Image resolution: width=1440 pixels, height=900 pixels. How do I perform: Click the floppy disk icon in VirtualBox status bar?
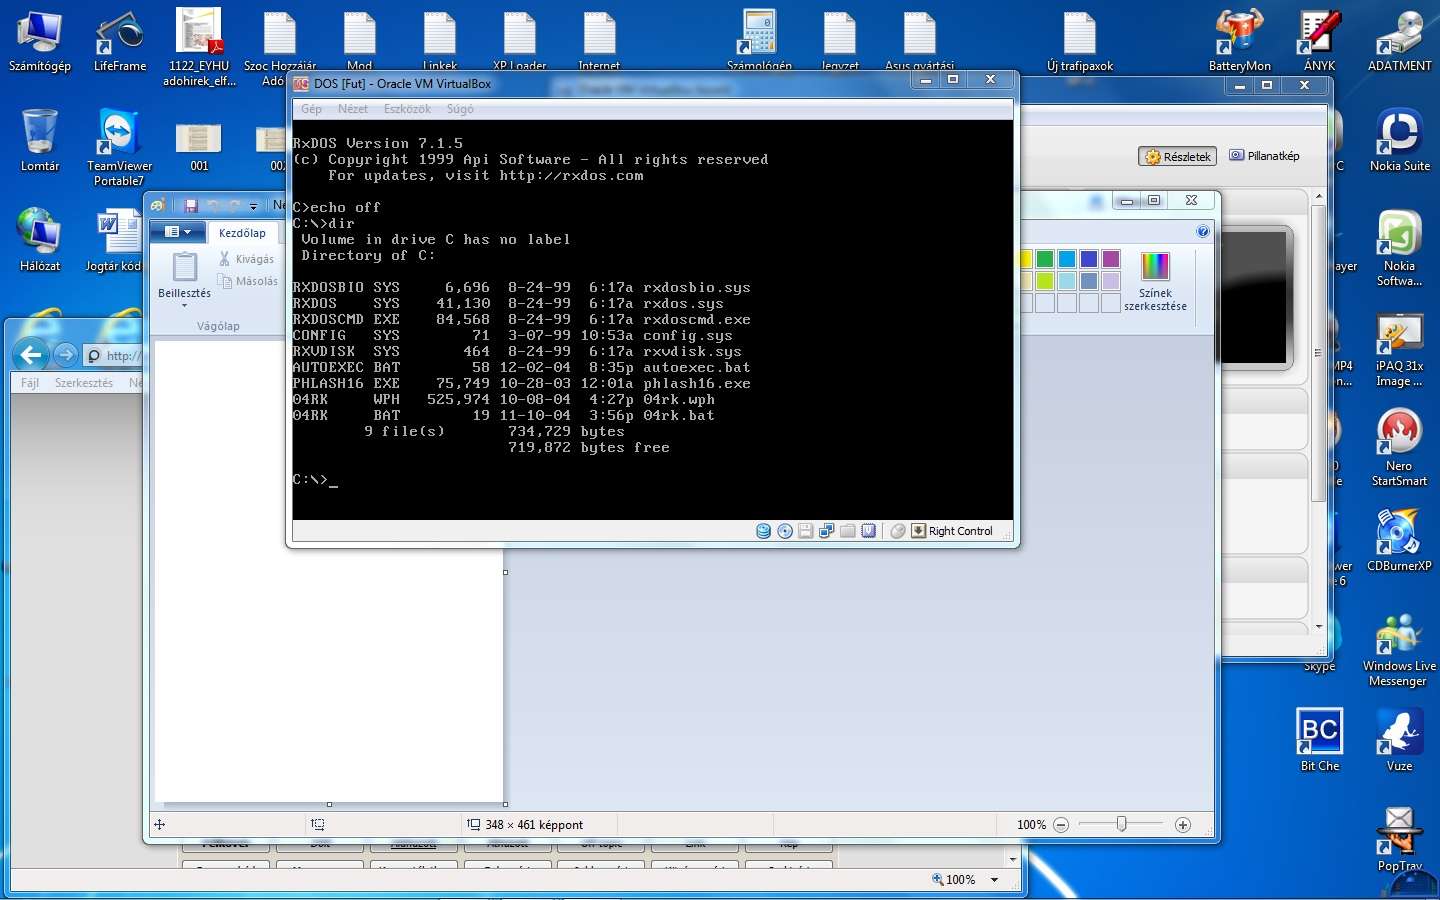pyautogui.click(x=805, y=531)
